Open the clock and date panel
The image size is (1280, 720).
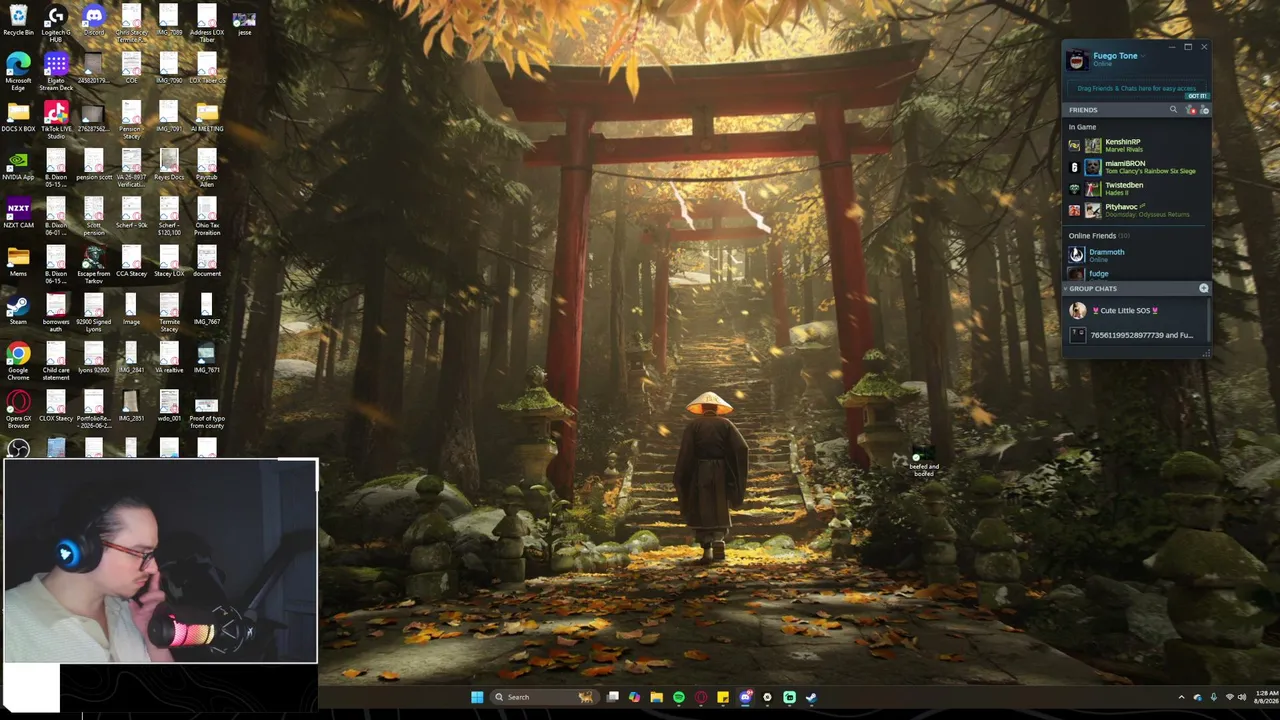[1266, 697]
